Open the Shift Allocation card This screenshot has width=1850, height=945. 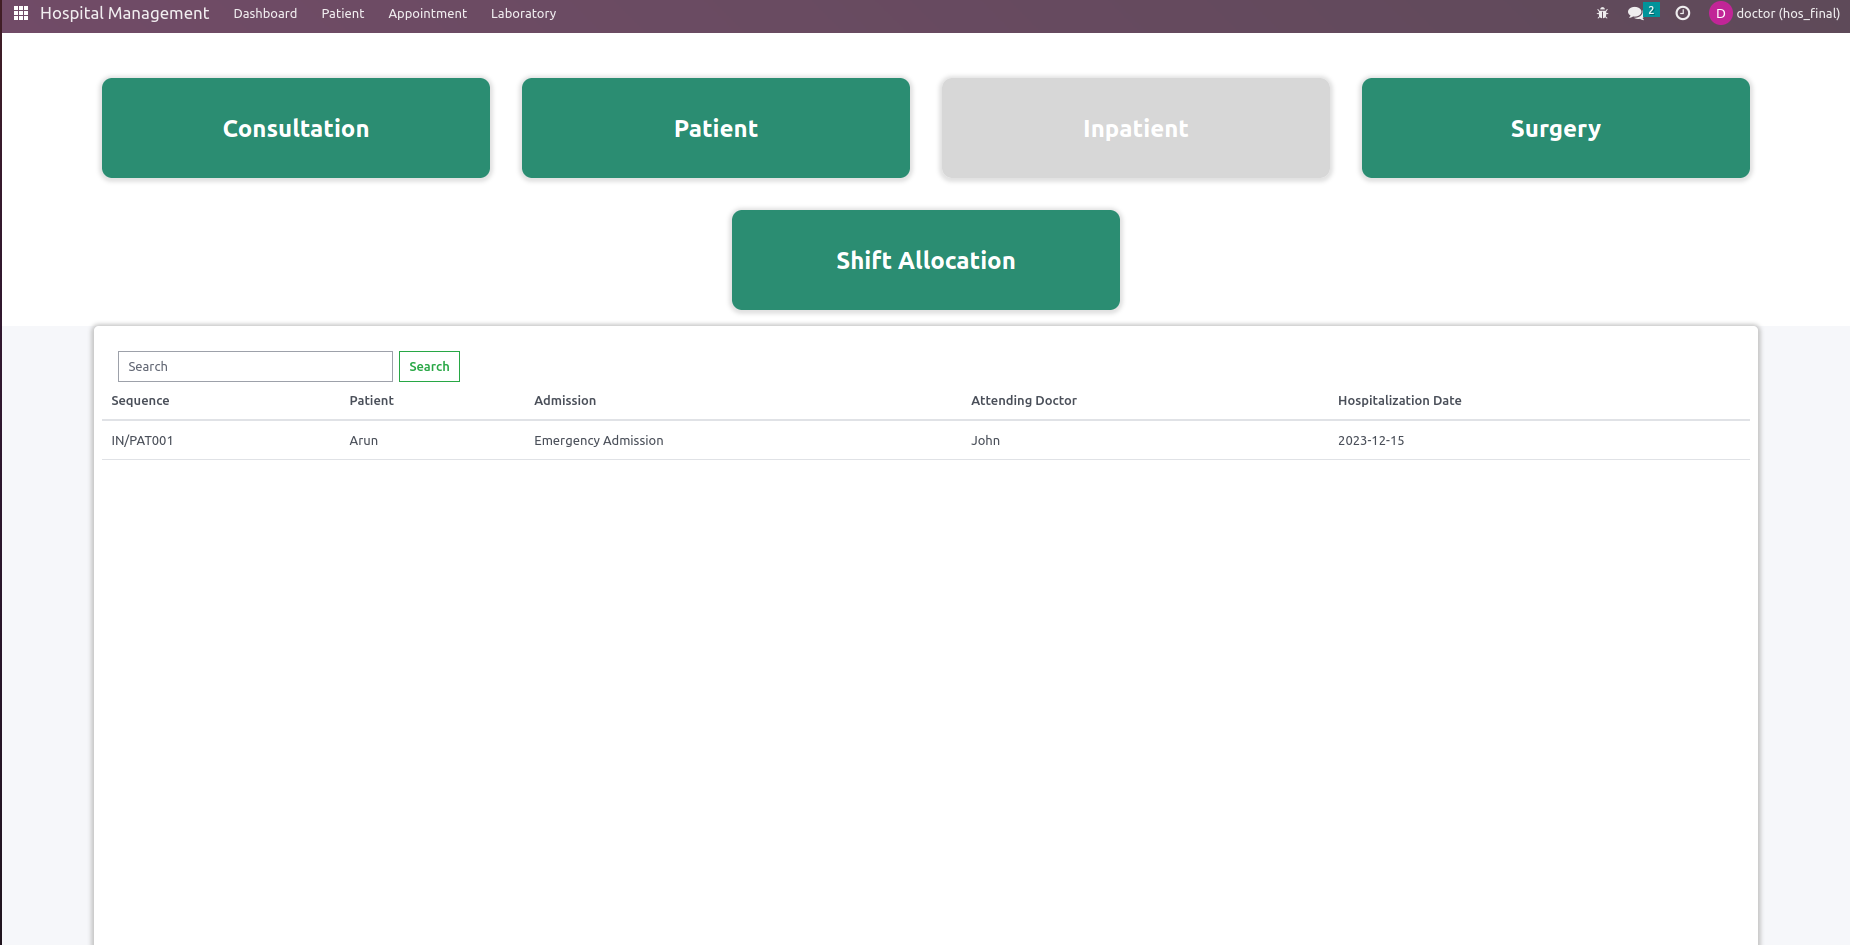point(926,260)
